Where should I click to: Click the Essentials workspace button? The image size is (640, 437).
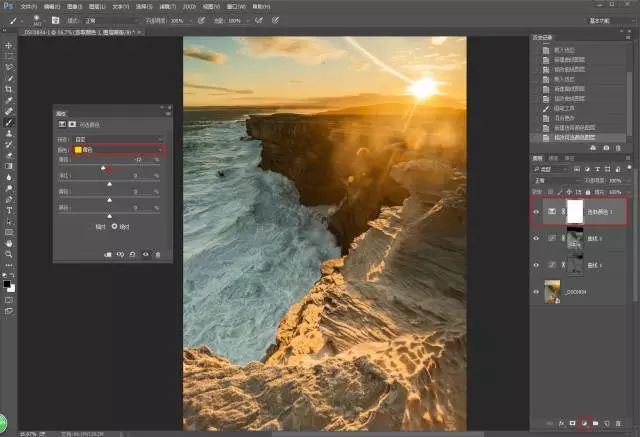coord(600,19)
